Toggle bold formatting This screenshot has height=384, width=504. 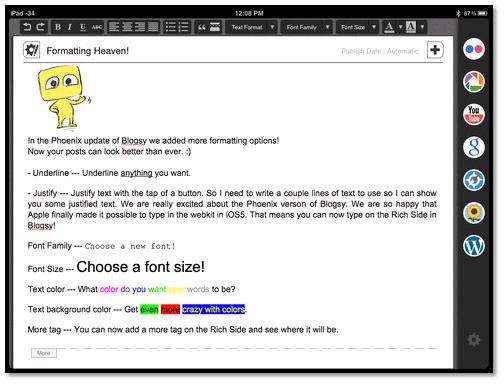[x=58, y=27]
